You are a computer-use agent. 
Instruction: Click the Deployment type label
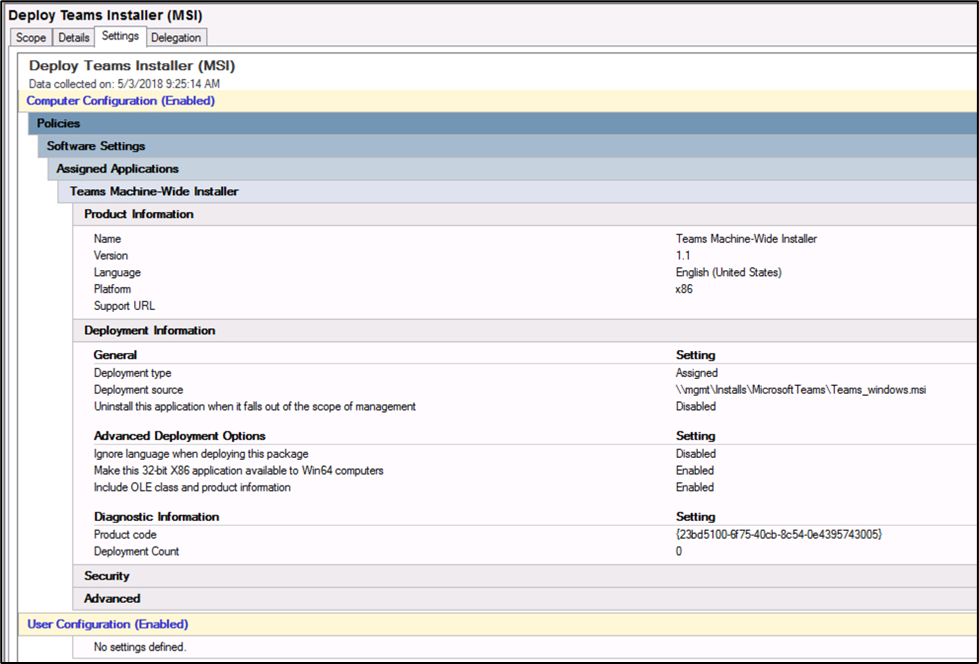132,373
